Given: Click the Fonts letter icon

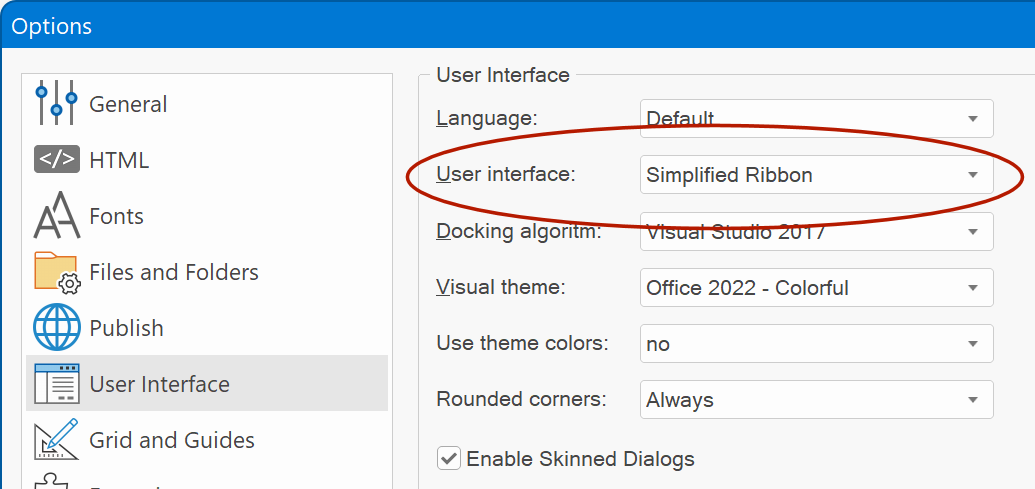Looking at the screenshot, I should click(x=57, y=215).
